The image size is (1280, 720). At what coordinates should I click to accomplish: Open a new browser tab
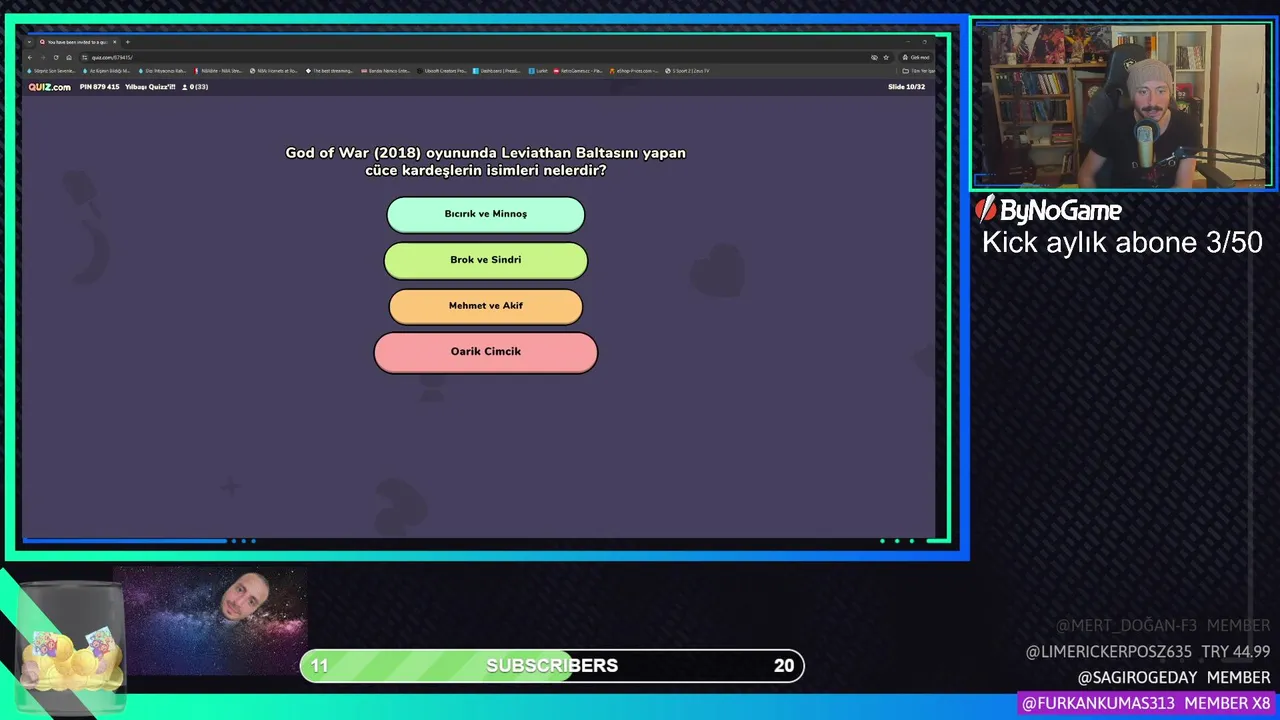click(127, 42)
